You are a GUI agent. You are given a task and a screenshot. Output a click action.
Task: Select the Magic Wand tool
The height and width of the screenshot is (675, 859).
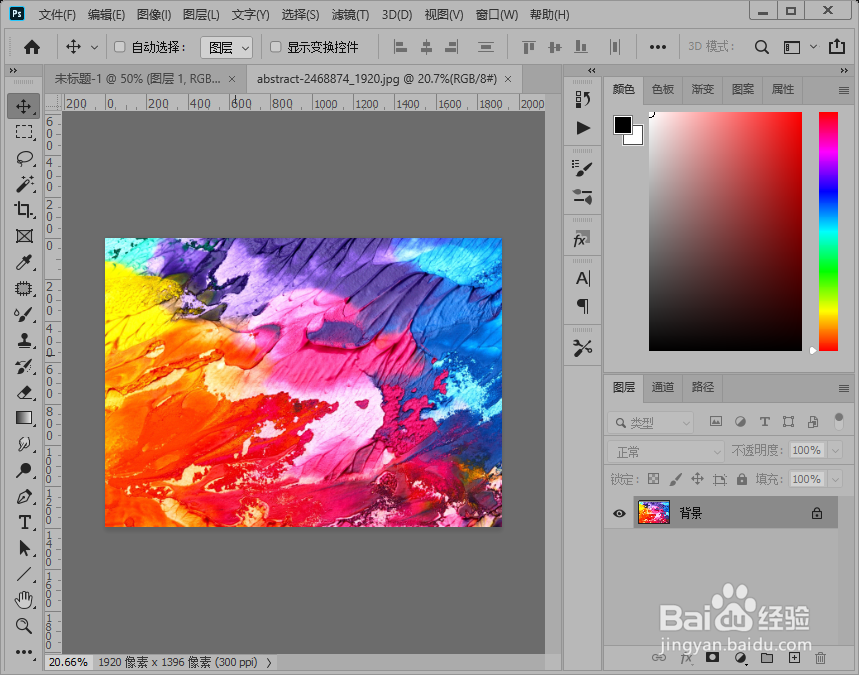24,184
